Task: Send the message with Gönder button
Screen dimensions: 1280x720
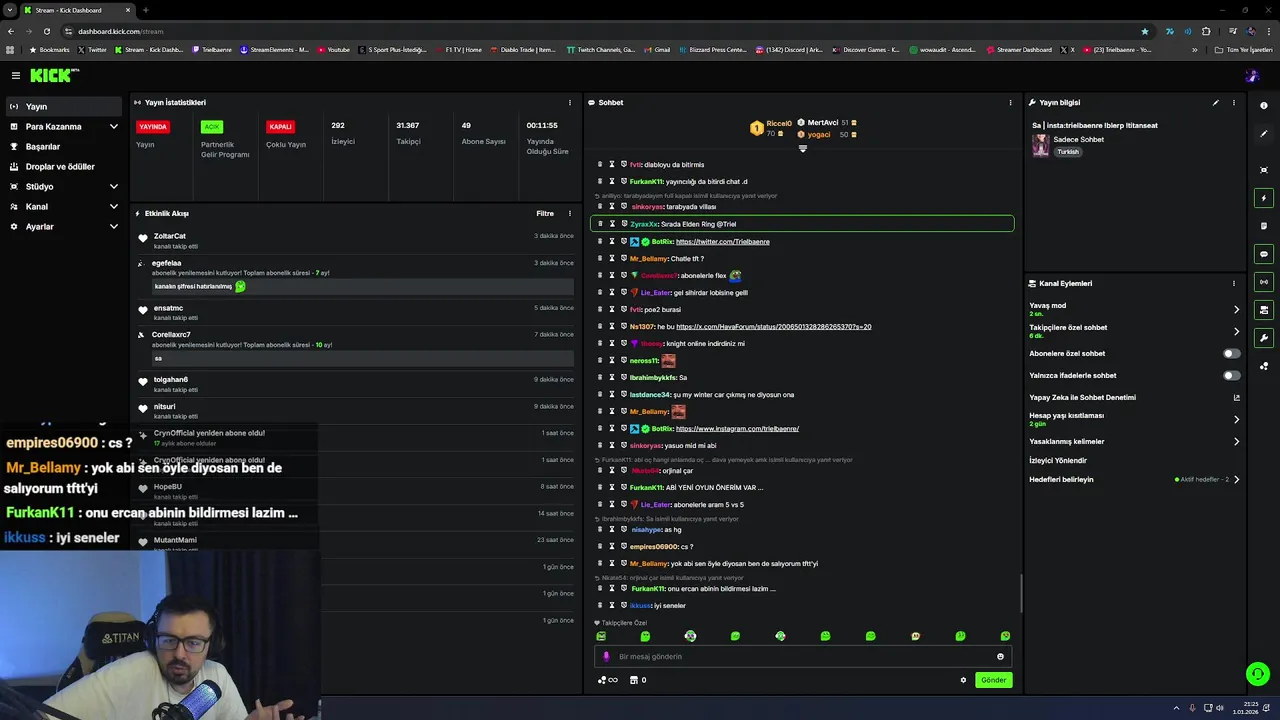Action: coord(993,680)
